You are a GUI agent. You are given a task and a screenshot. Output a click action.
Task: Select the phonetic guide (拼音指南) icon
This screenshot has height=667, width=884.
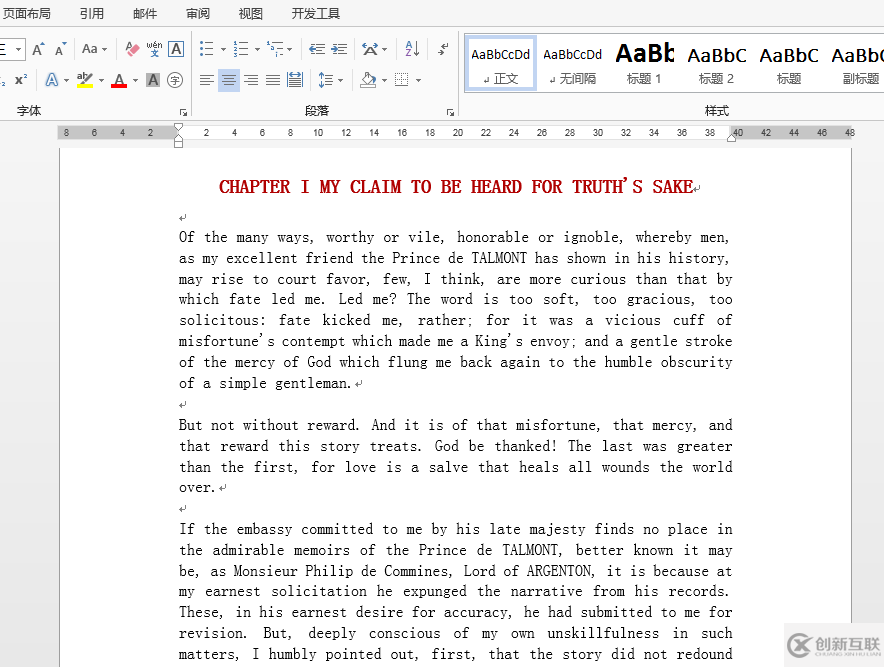click(x=154, y=50)
